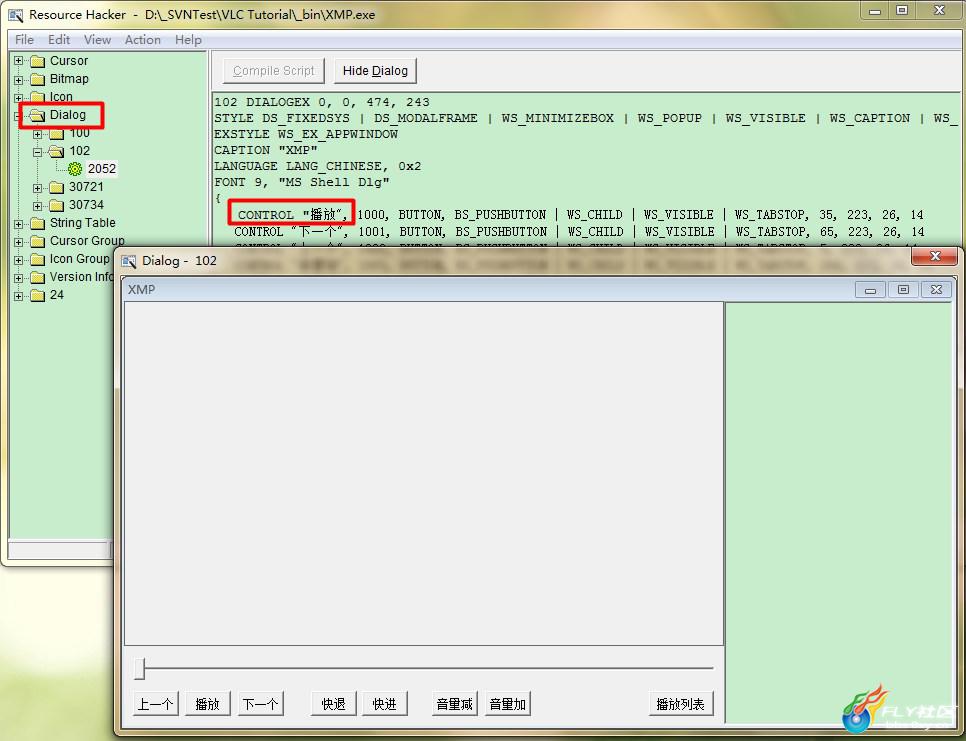Click the Resource Hacker title bar icon
Image resolution: width=966 pixels, height=741 pixels.
tap(16, 15)
